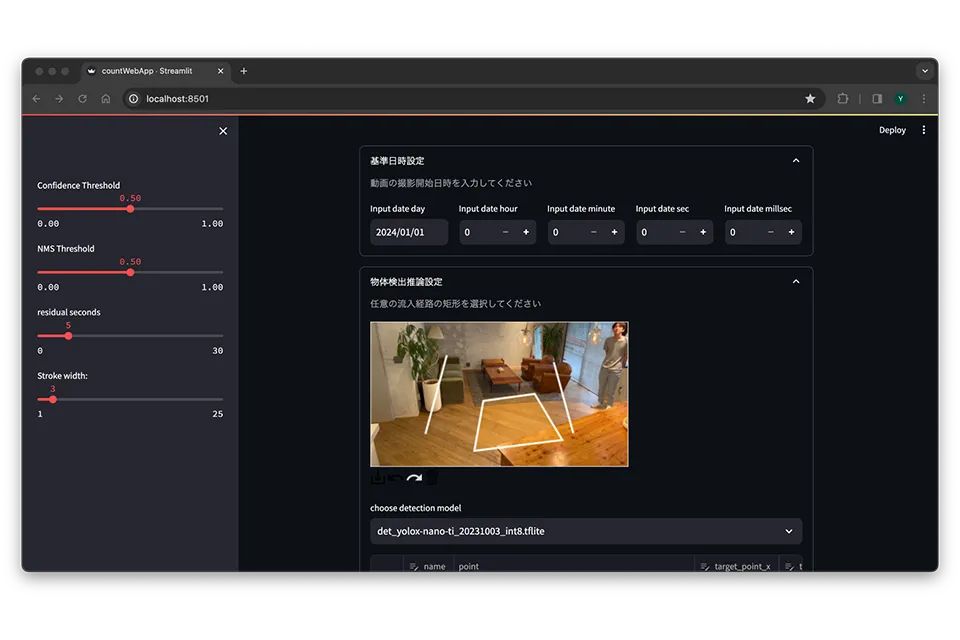Decrease the Input date millsec value
Screen dimensions: 960x640
(x=770, y=232)
